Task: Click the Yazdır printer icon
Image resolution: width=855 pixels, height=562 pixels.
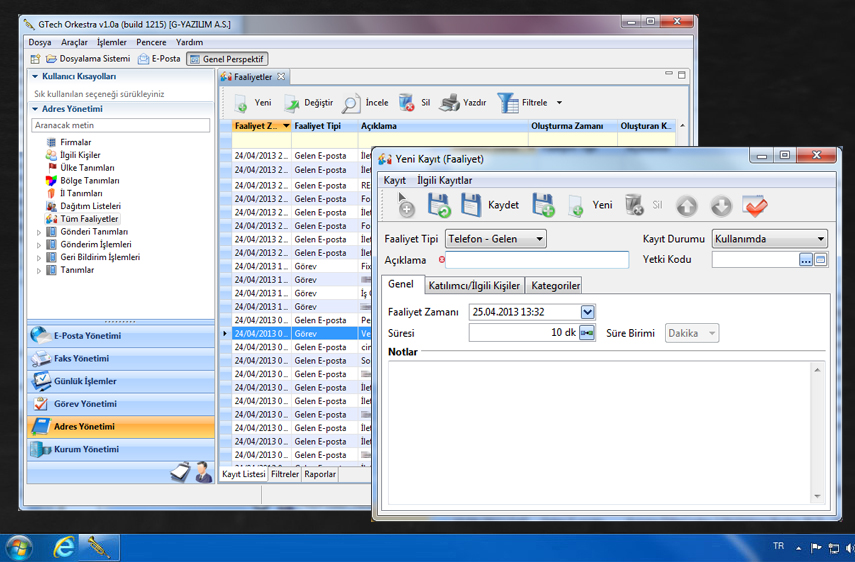Action: (450, 103)
